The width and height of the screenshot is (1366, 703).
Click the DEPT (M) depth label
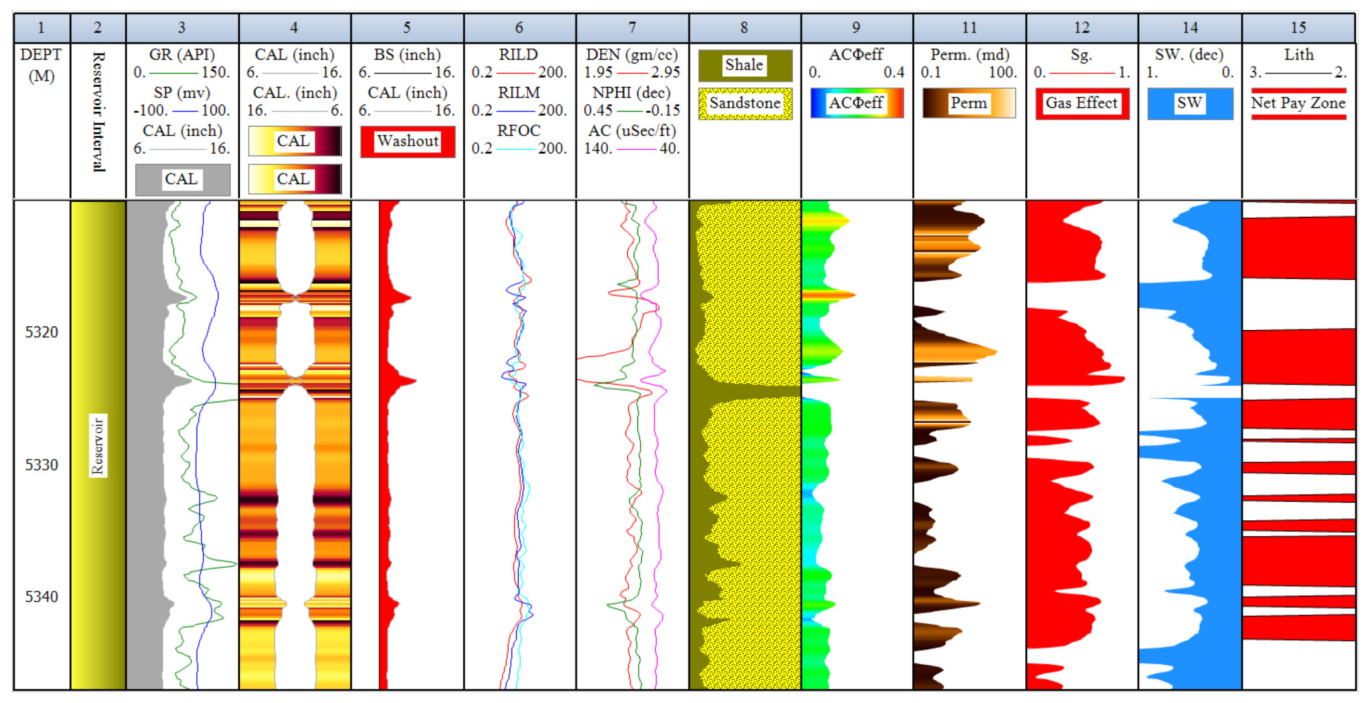point(42,65)
